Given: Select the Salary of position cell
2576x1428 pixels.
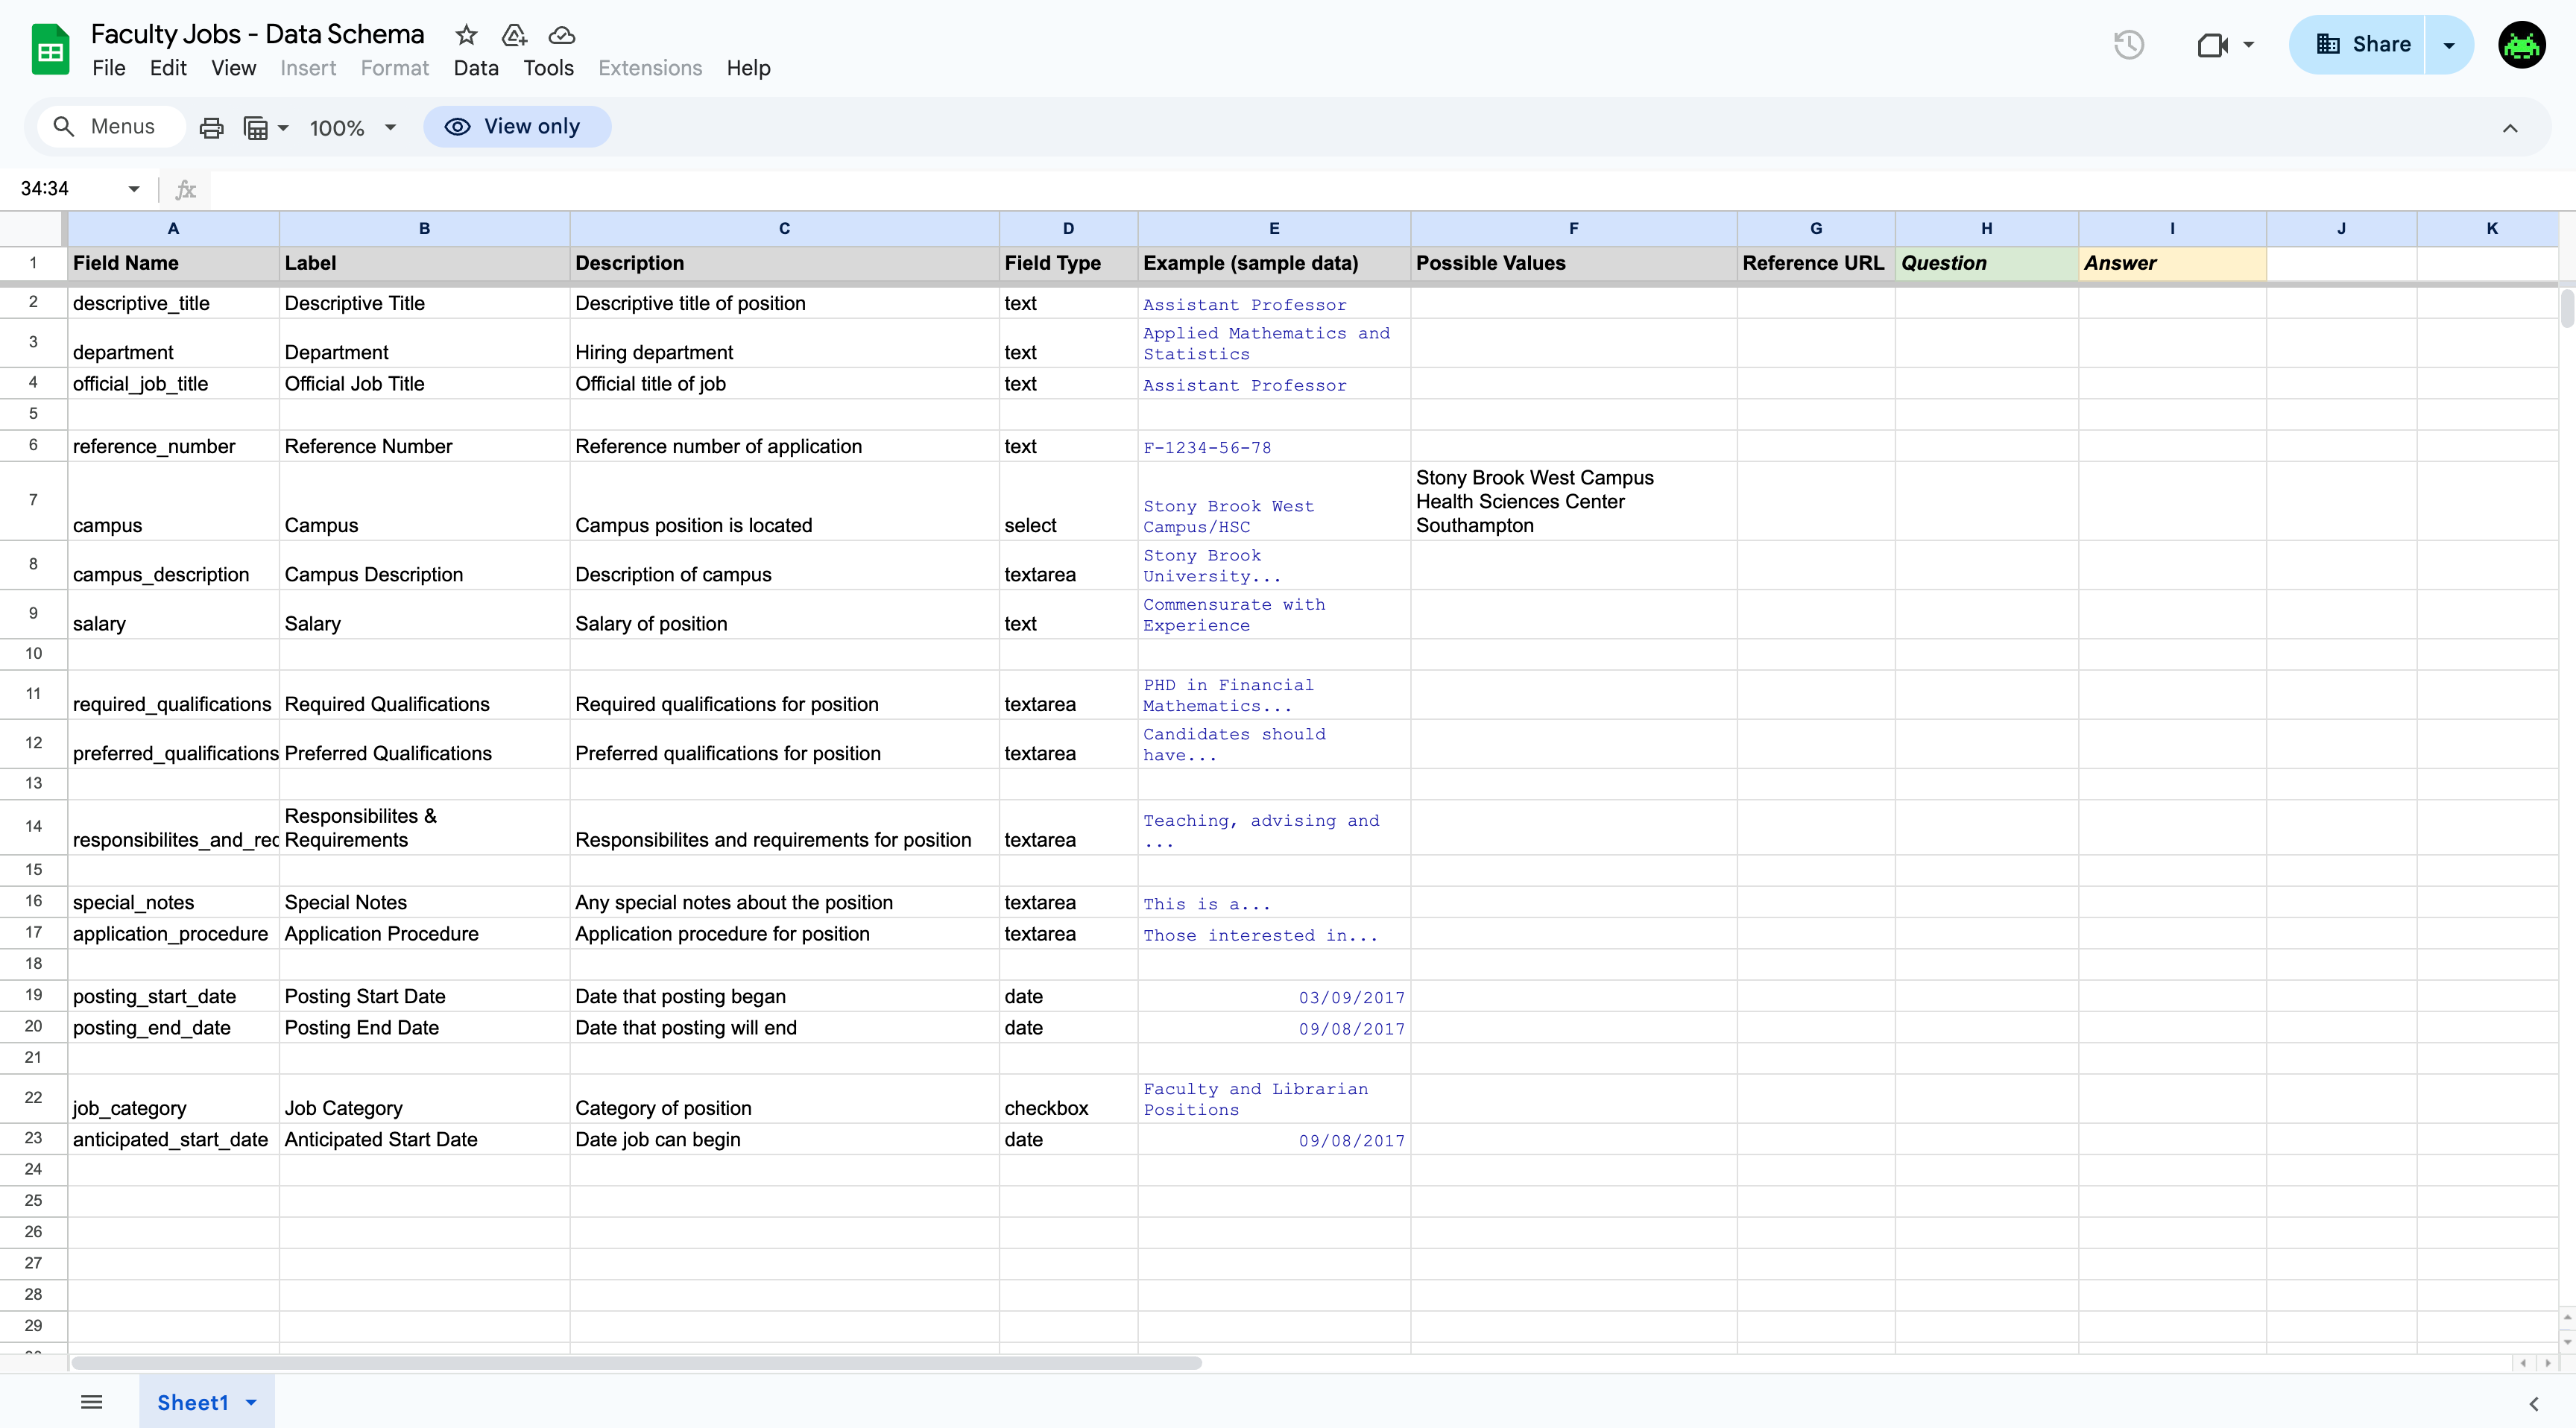Looking at the screenshot, I should pyautogui.click(x=784, y=614).
